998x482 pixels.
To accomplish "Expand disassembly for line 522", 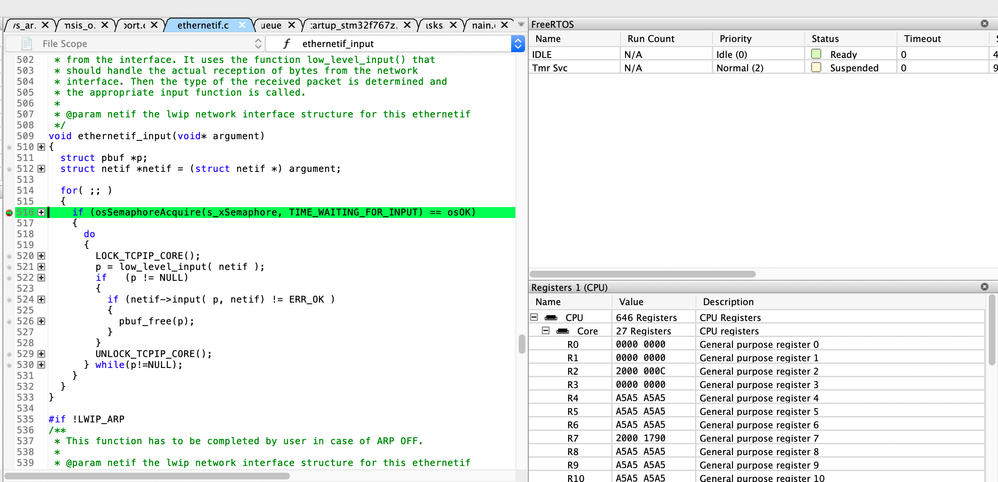I will tap(41, 278).
